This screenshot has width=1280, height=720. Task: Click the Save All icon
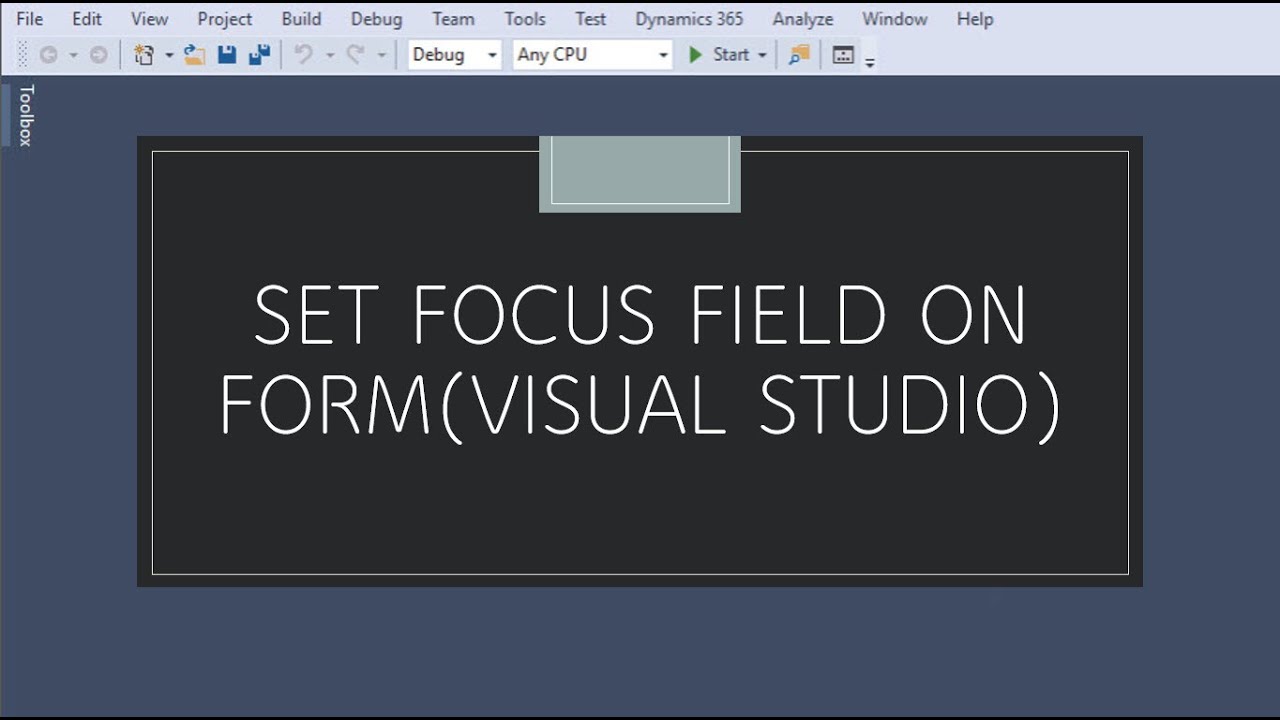click(259, 55)
